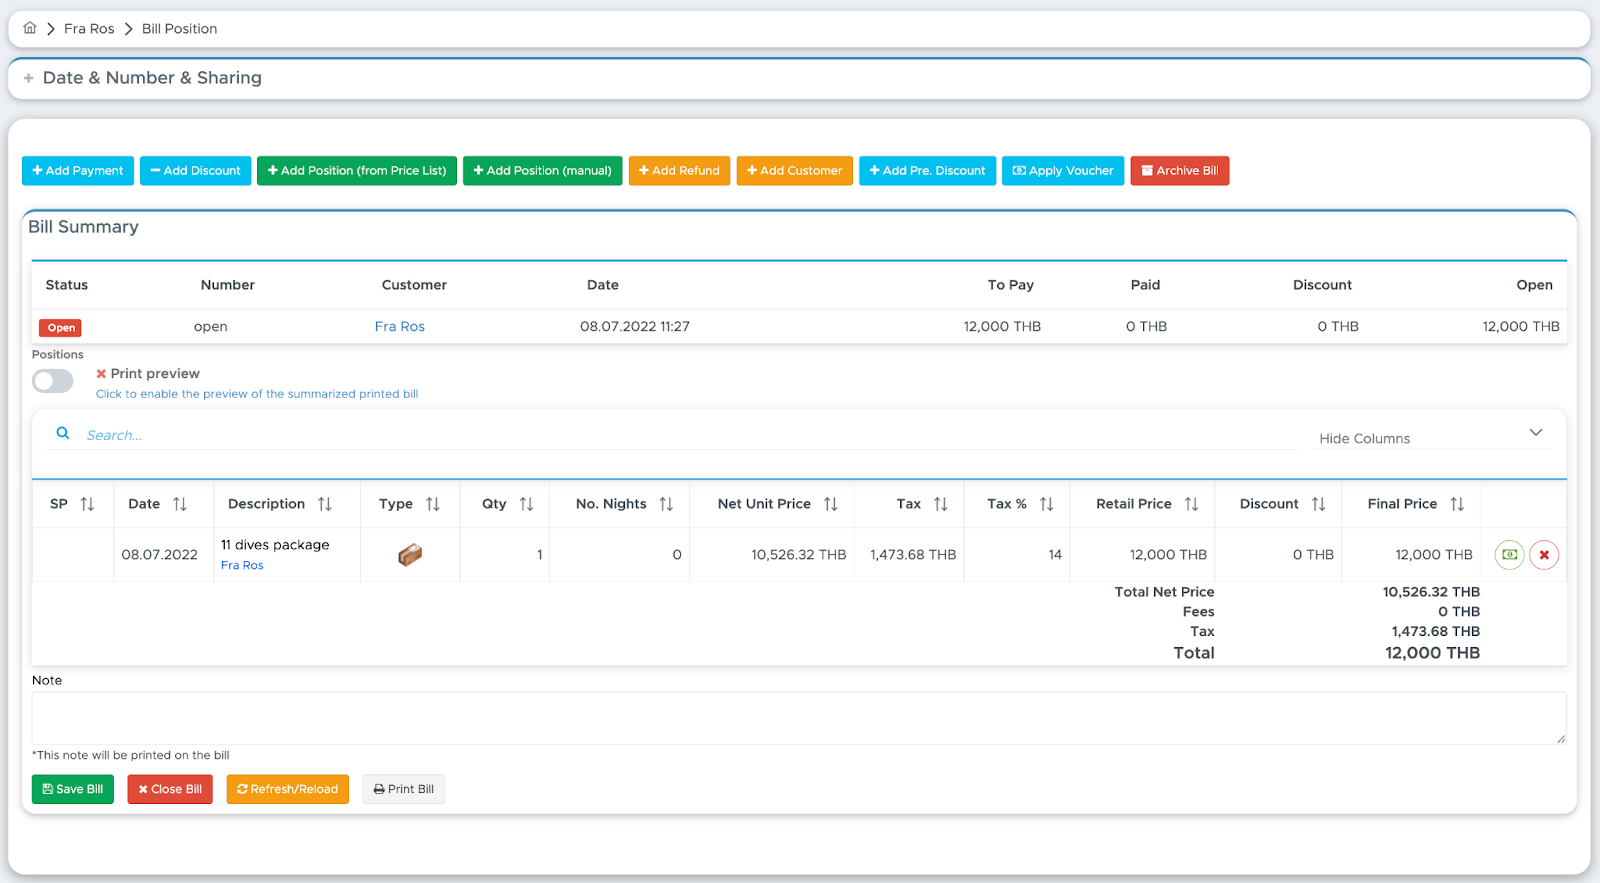
Task: Click Print Bill button
Action: pos(404,789)
